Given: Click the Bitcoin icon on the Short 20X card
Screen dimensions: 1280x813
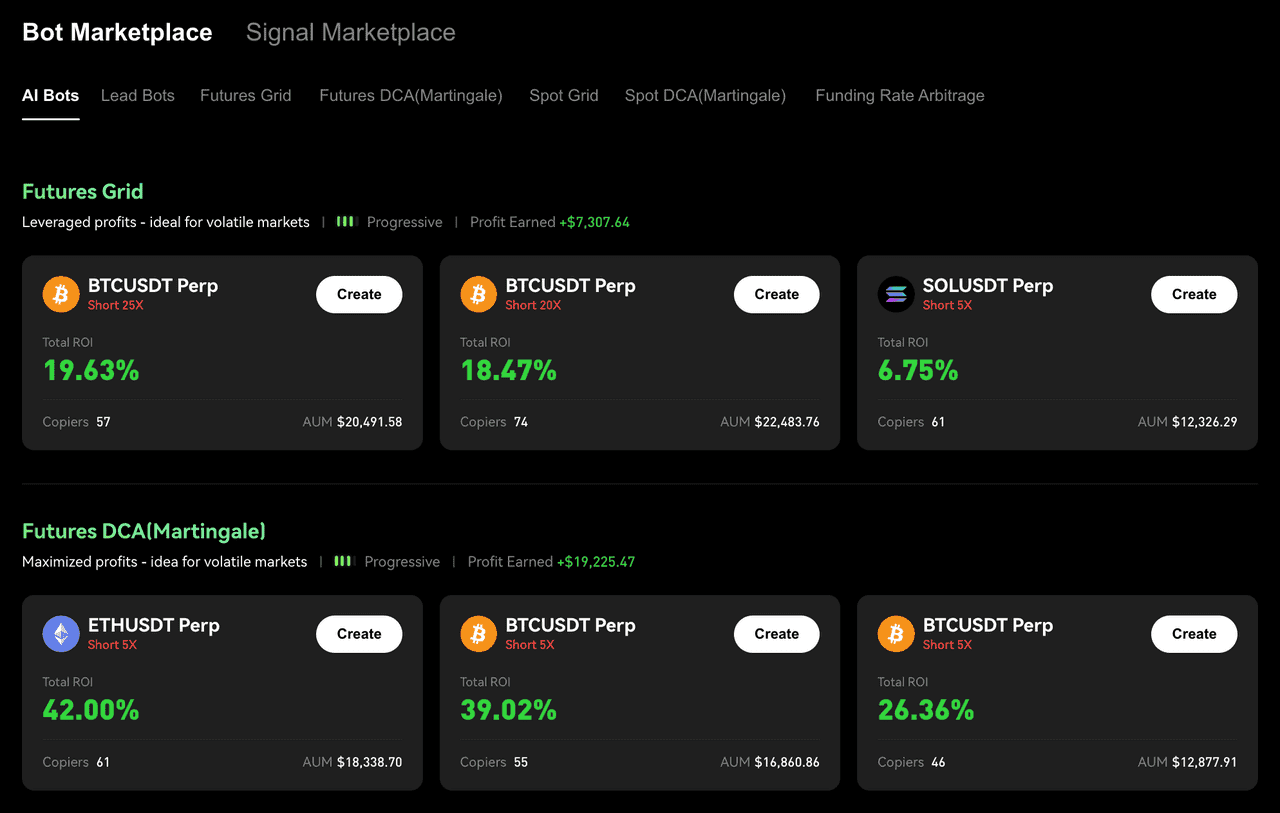Looking at the screenshot, I should click(x=478, y=294).
